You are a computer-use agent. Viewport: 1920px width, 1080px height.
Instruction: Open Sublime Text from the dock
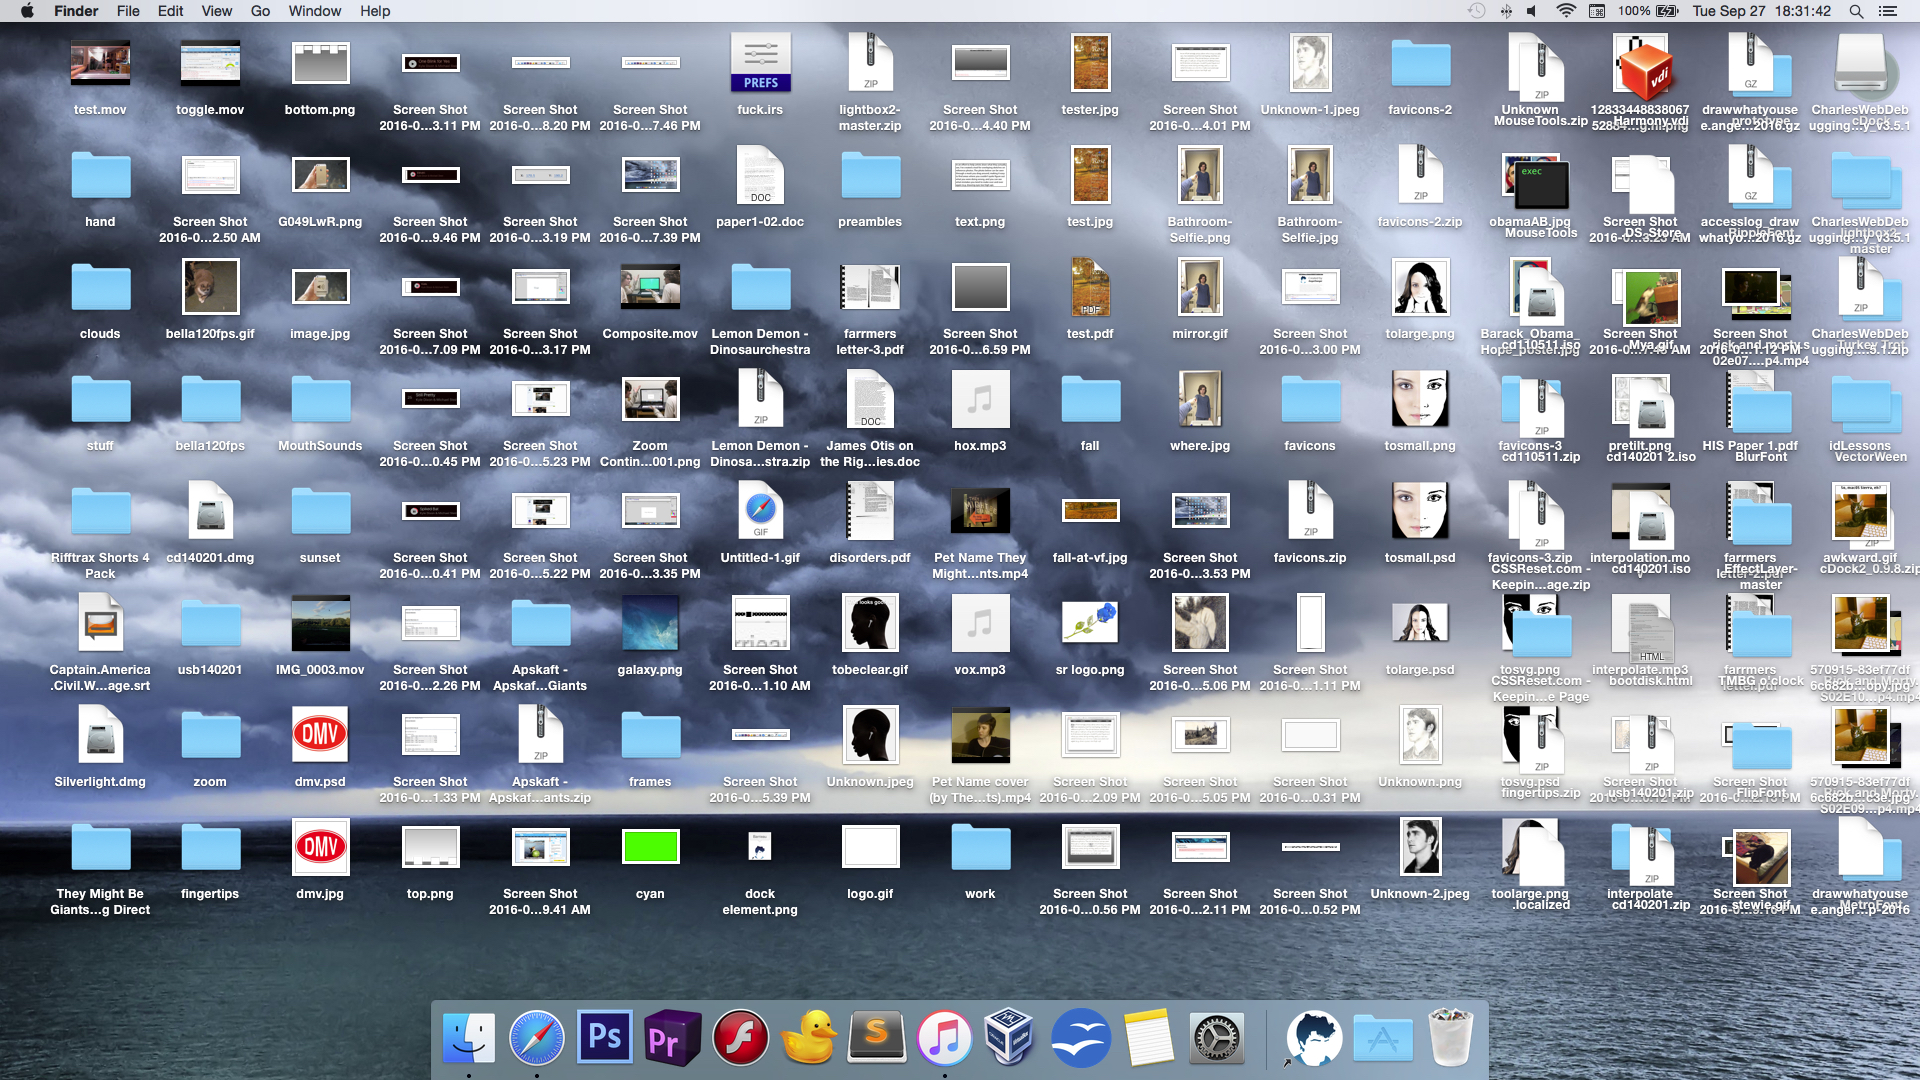(x=876, y=1037)
